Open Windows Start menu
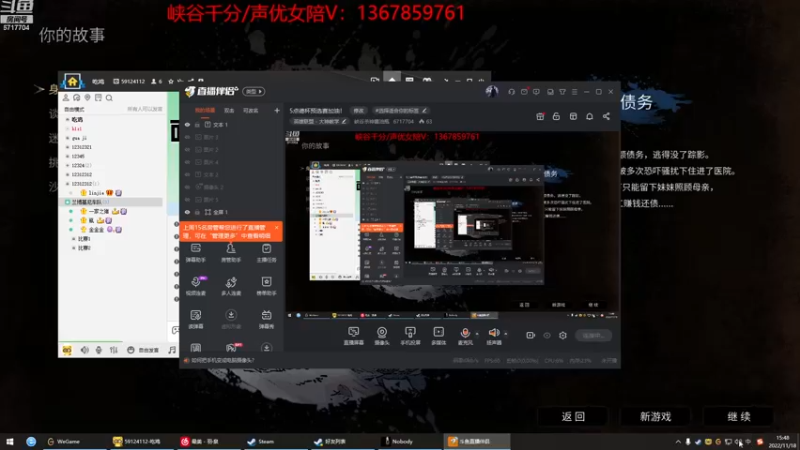This screenshot has height=450, width=800. pos(10,441)
